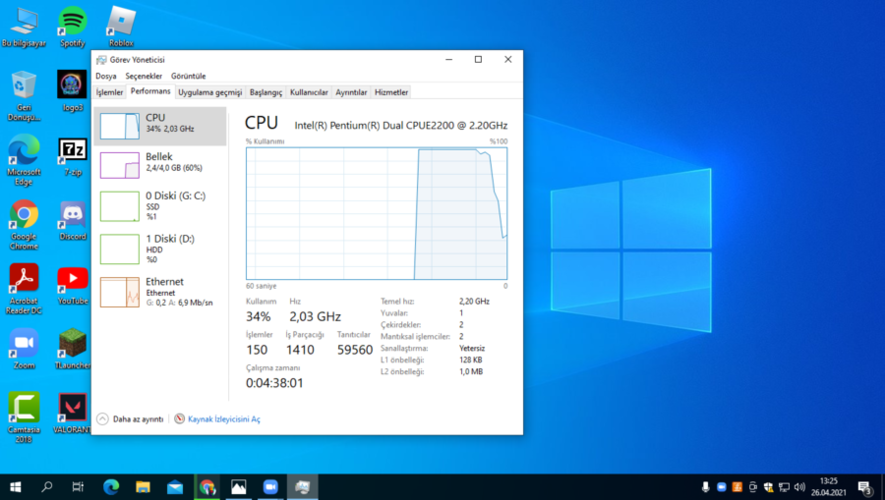Switch to Zoom on the taskbar
This screenshot has height=500, width=885.
click(x=270, y=486)
